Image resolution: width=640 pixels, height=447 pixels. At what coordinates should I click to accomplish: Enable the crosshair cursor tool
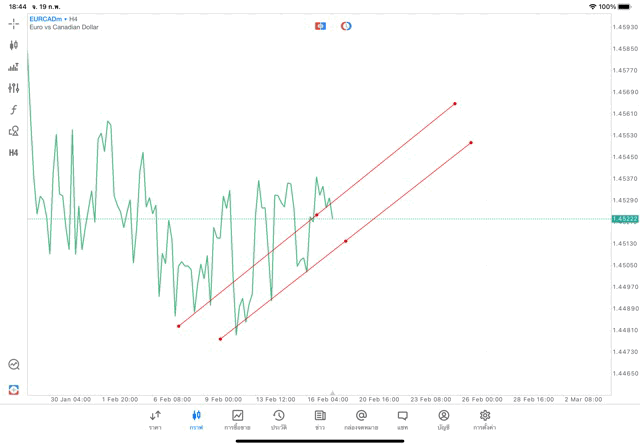[x=14, y=23]
